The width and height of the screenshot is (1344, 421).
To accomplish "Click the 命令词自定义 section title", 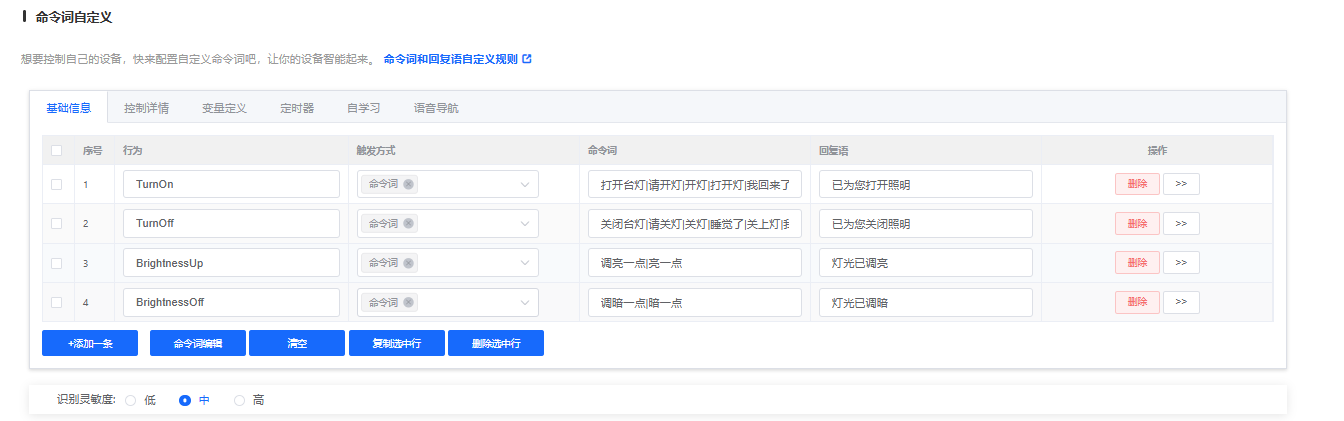I will point(73,16).
